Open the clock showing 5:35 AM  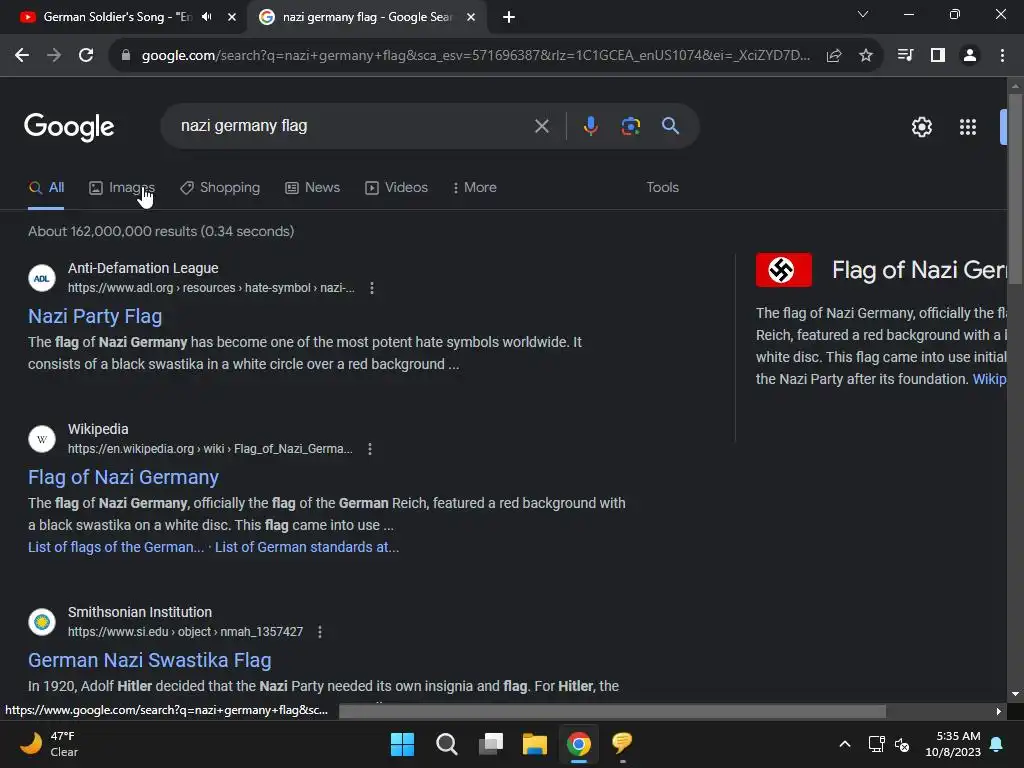953,744
